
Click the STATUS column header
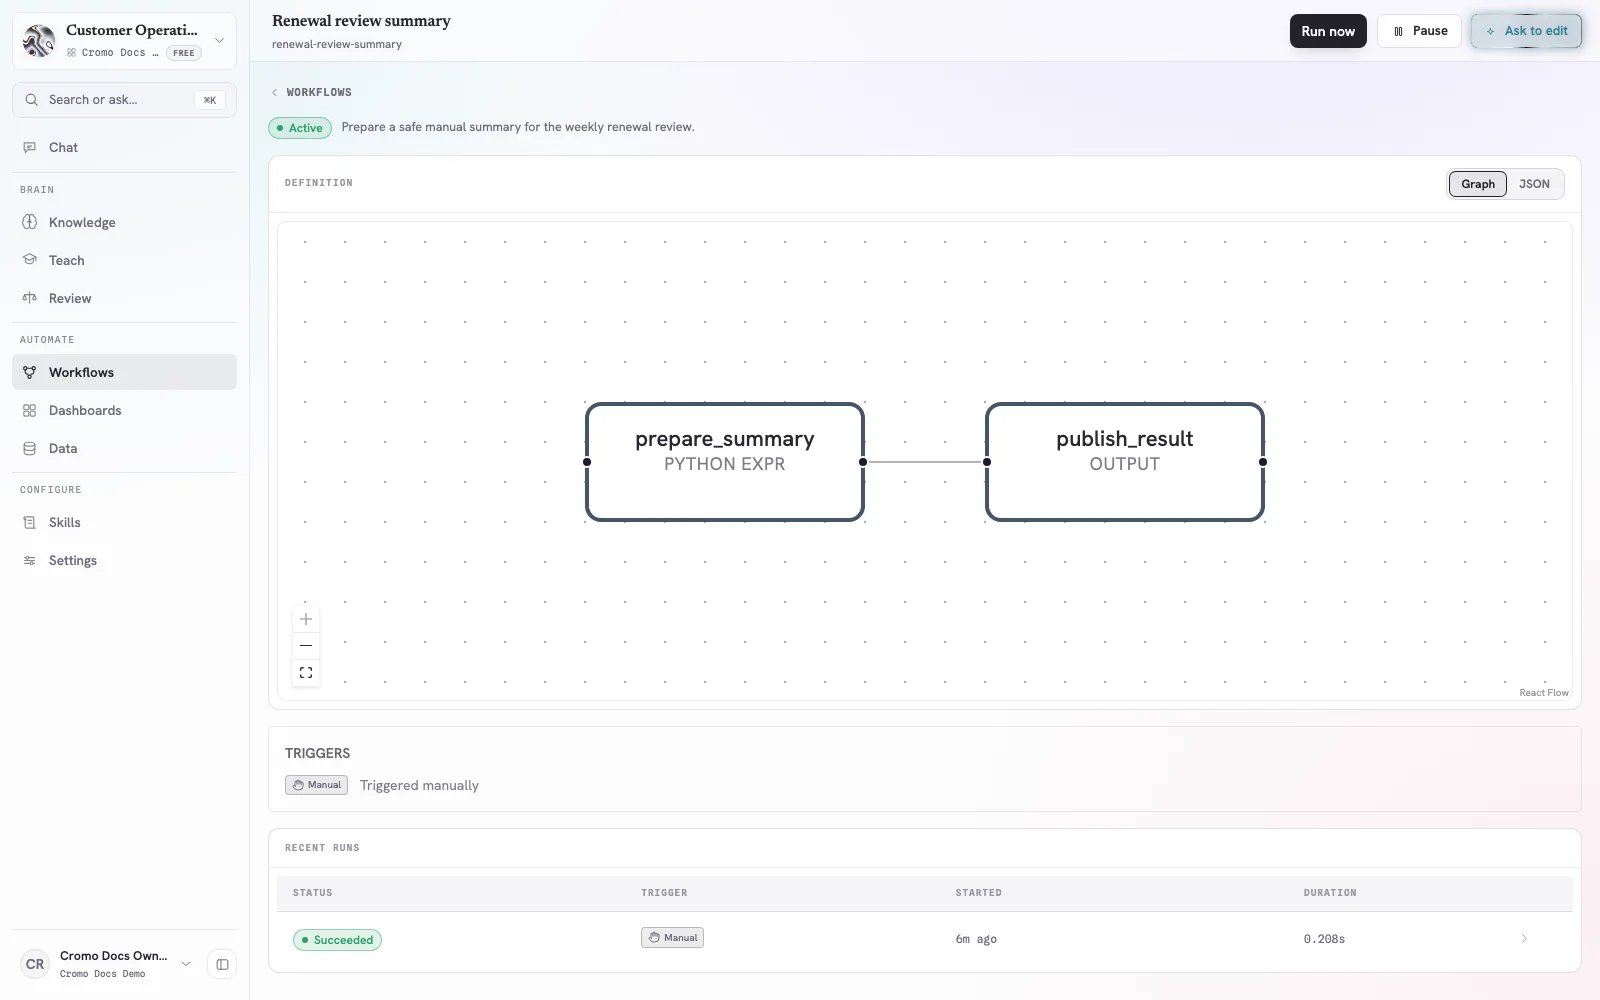click(312, 893)
